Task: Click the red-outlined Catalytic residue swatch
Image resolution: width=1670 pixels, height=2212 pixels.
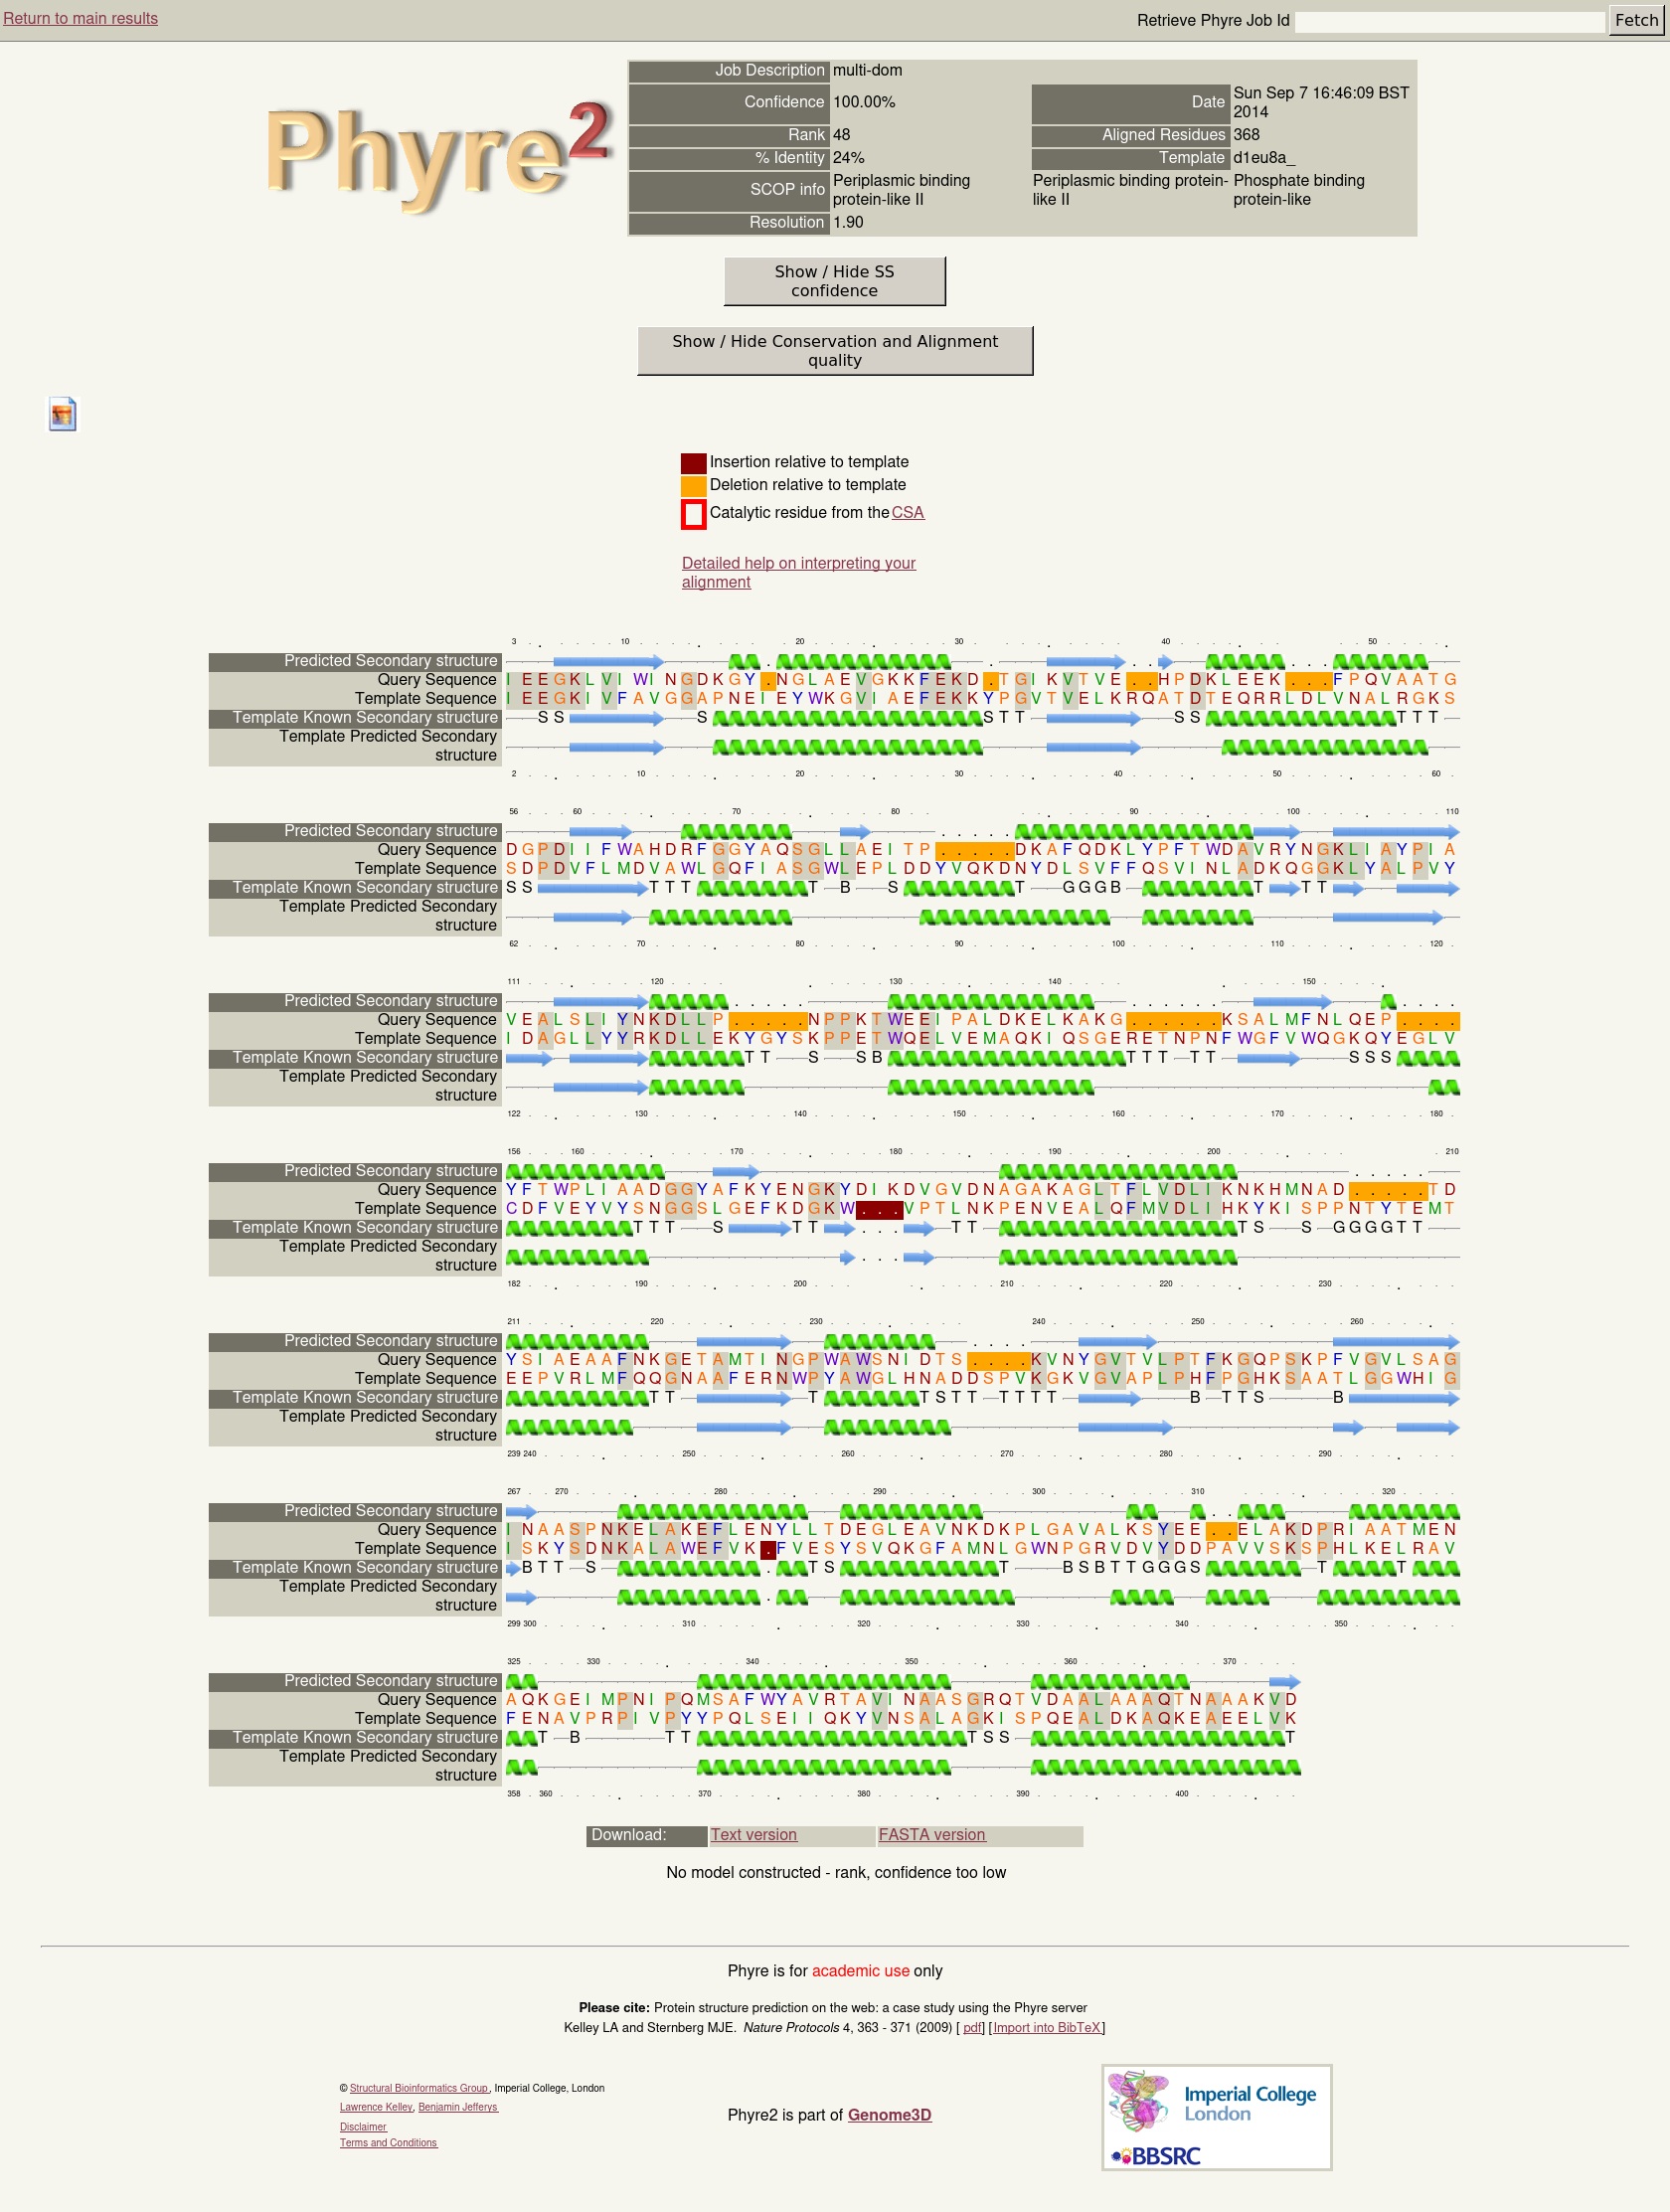Action: click(693, 513)
